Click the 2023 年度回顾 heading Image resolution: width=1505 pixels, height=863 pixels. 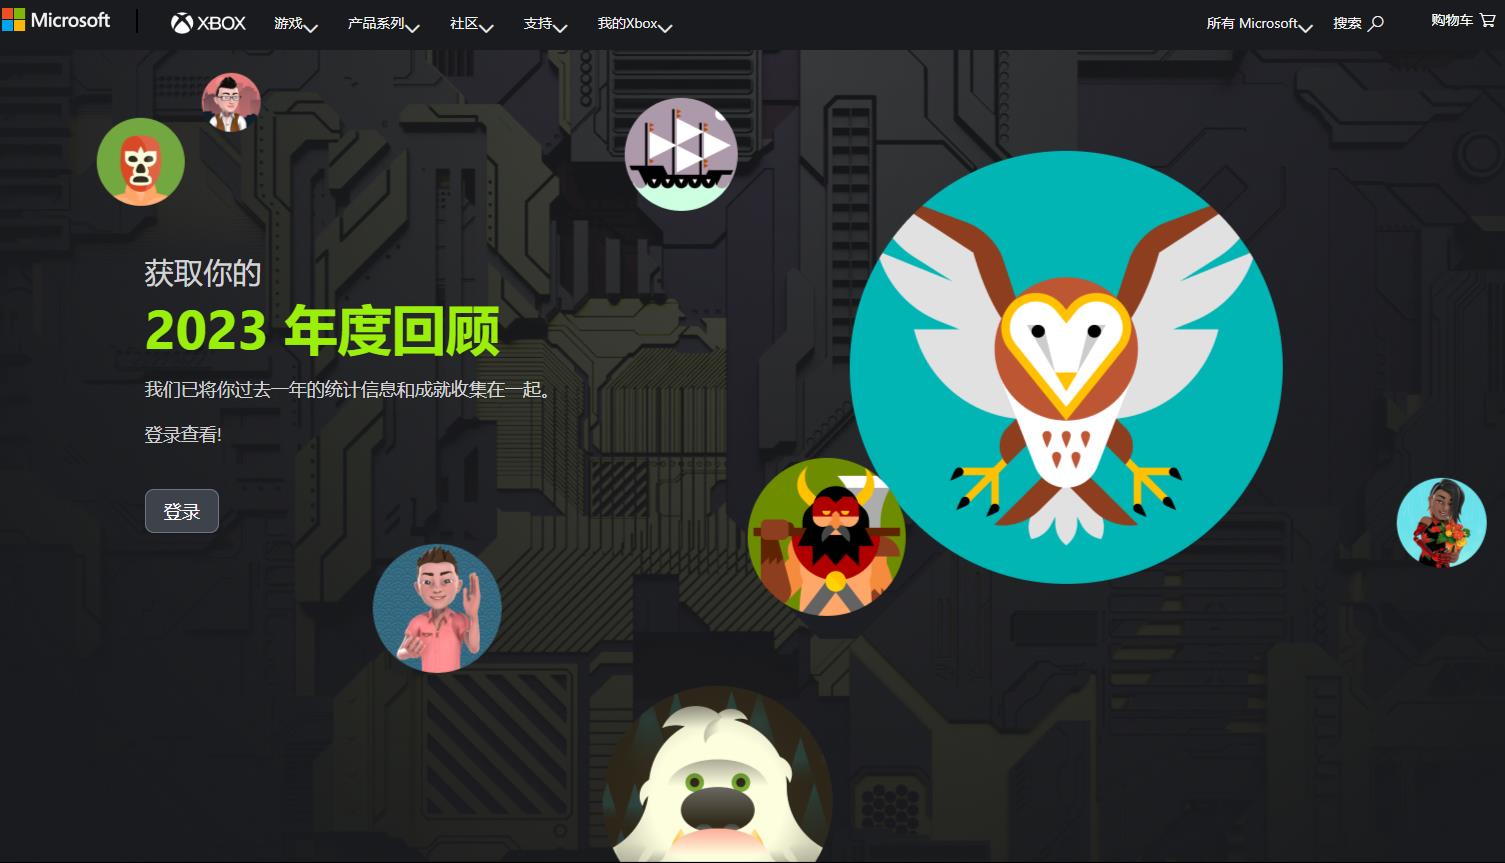click(x=322, y=331)
